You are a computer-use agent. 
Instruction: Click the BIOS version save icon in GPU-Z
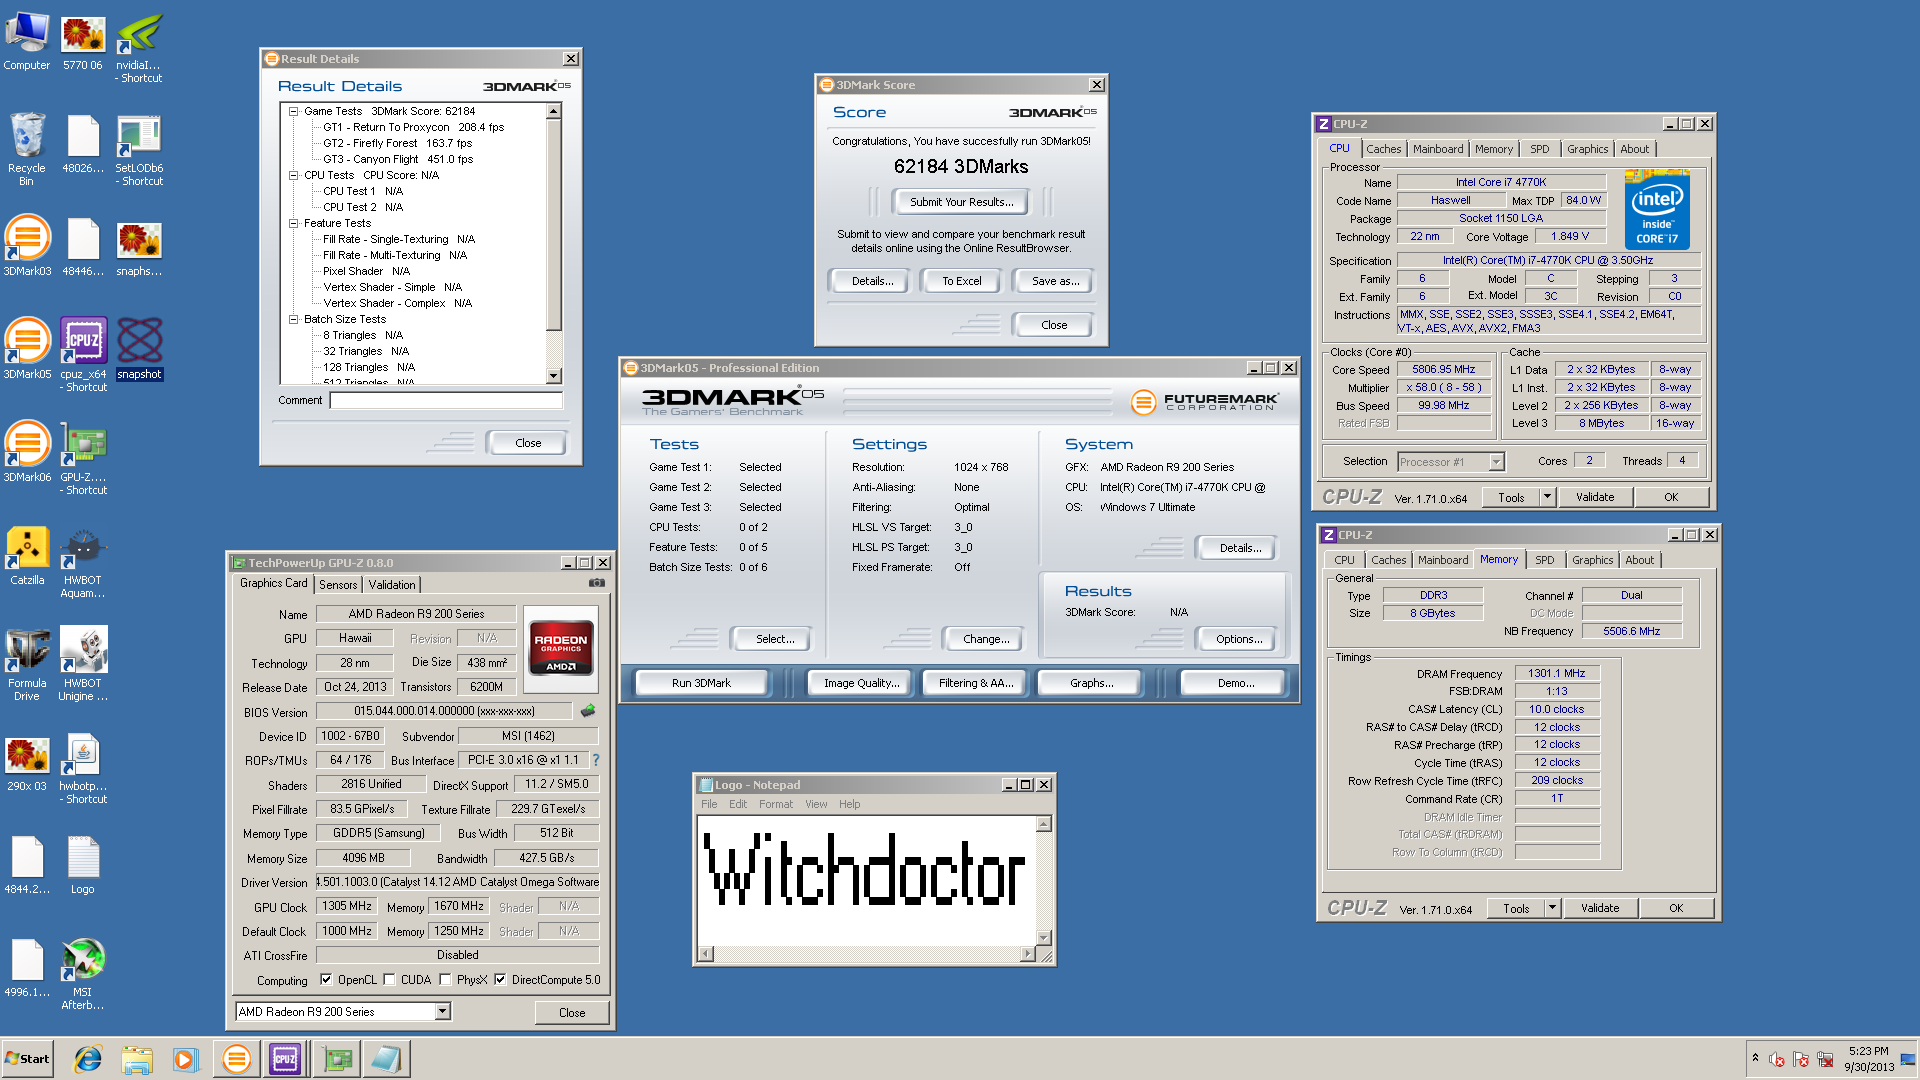pos(588,711)
